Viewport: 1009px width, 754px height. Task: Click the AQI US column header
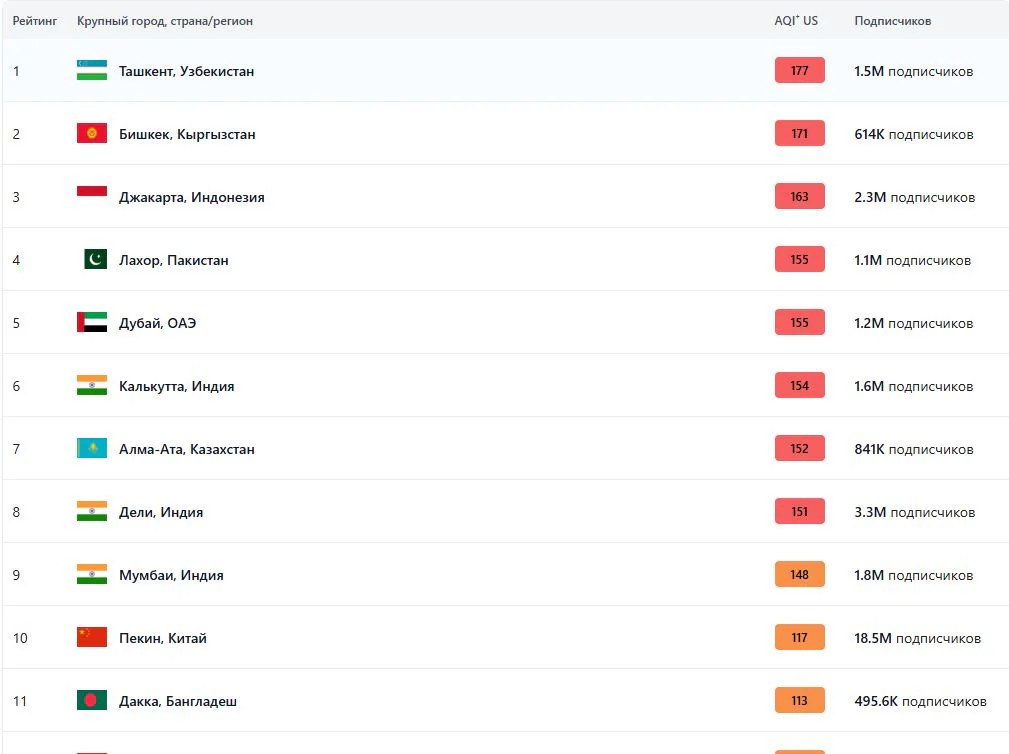796,21
